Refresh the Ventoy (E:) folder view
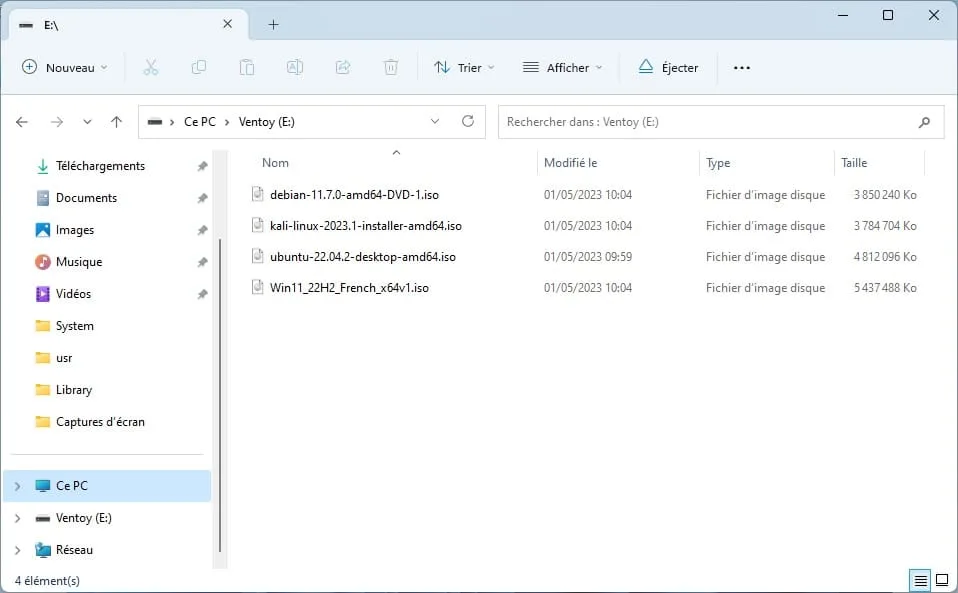958x593 pixels. pos(468,122)
